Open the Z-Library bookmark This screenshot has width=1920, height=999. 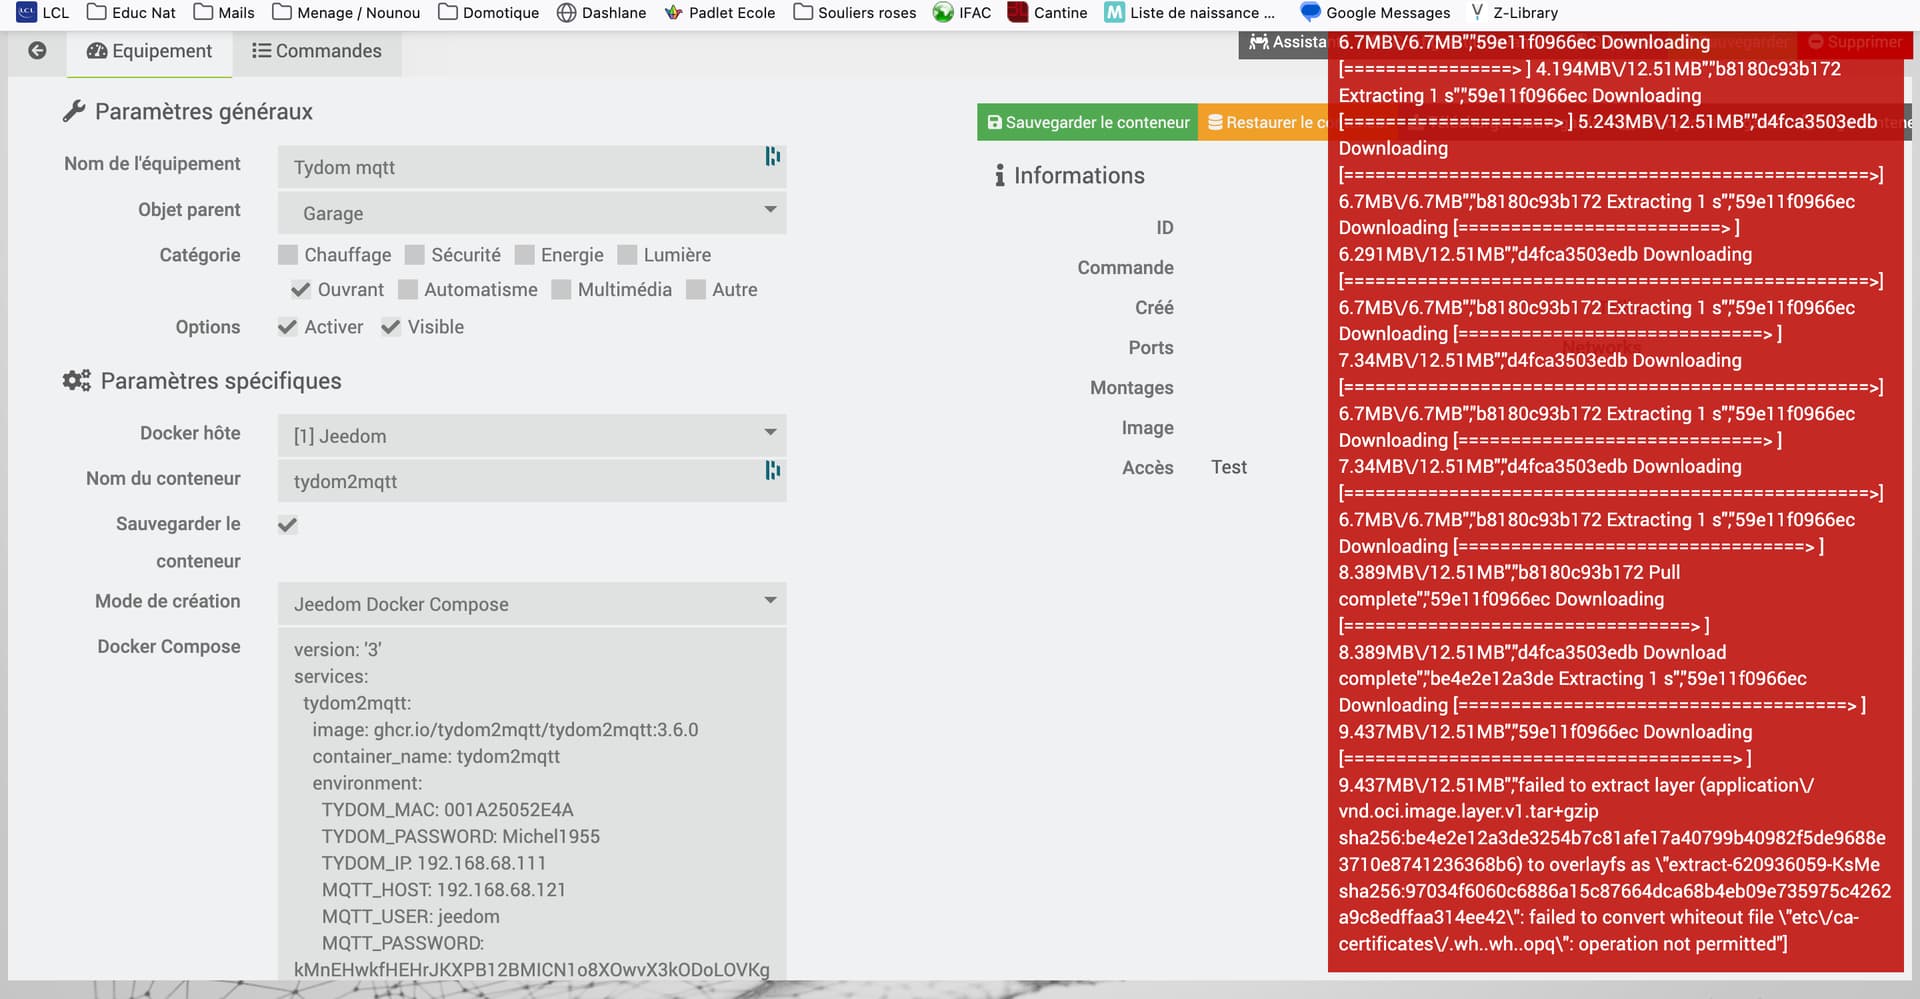1514,13
